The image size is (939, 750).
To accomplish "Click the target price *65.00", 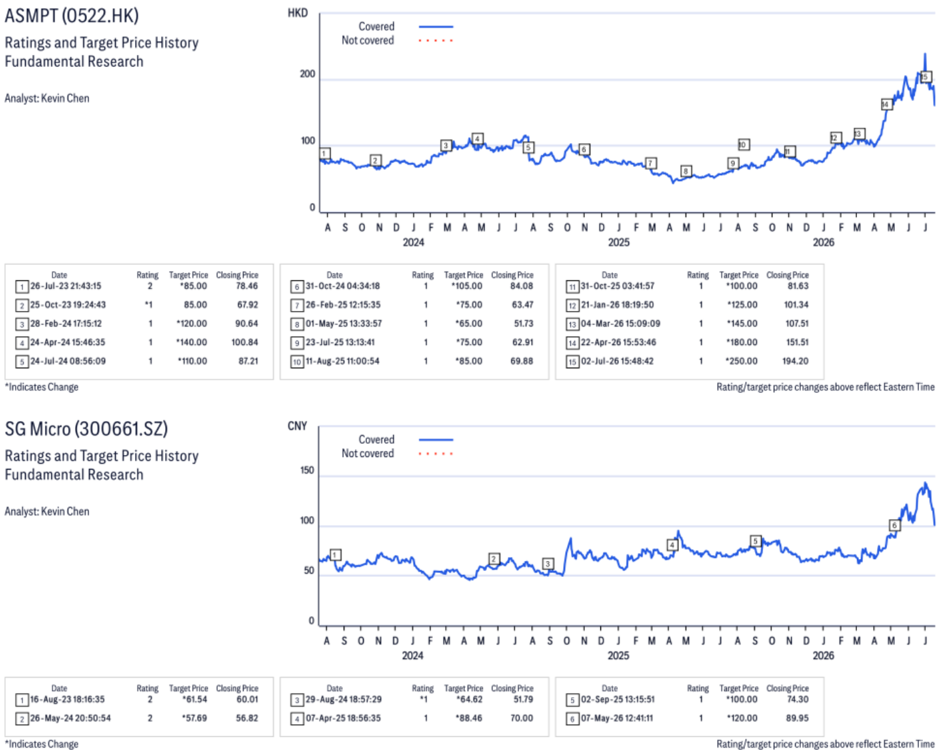I will point(469,323).
